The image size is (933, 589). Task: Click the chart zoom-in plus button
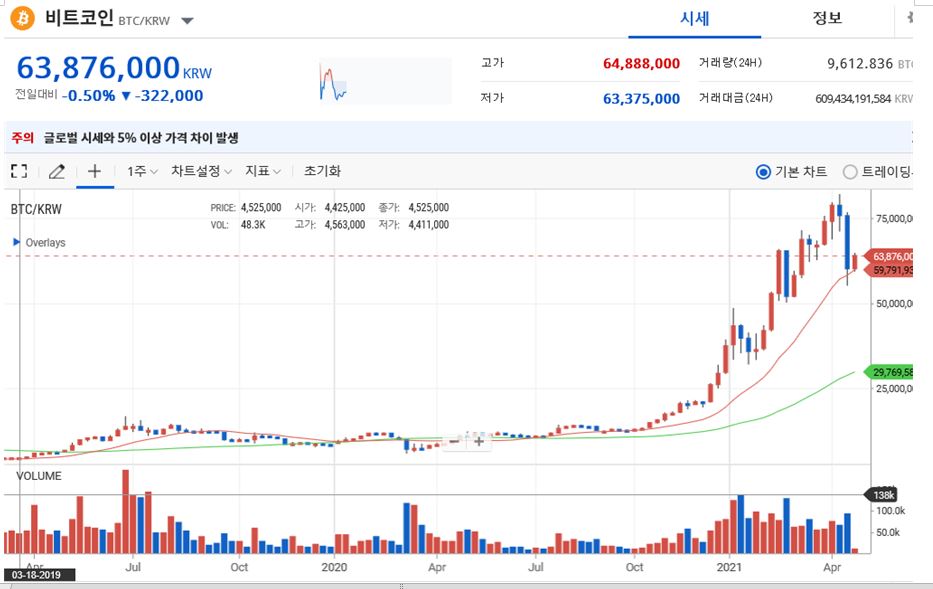(479, 441)
